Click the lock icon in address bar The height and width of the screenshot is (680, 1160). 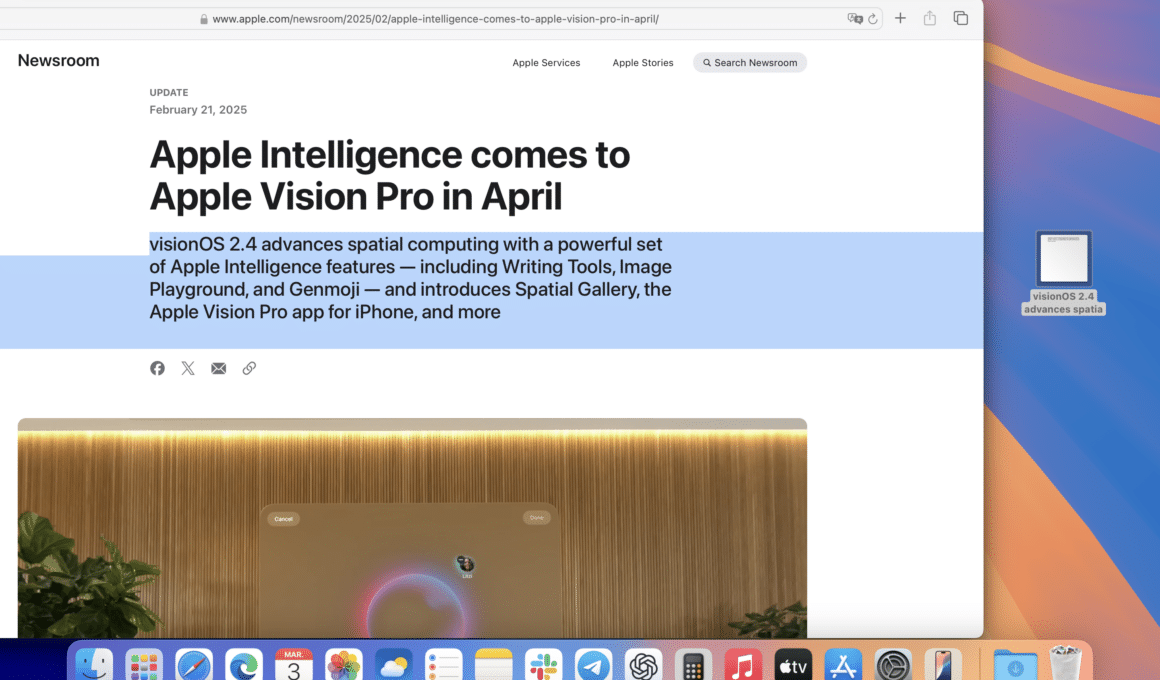[x=203, y=19]
